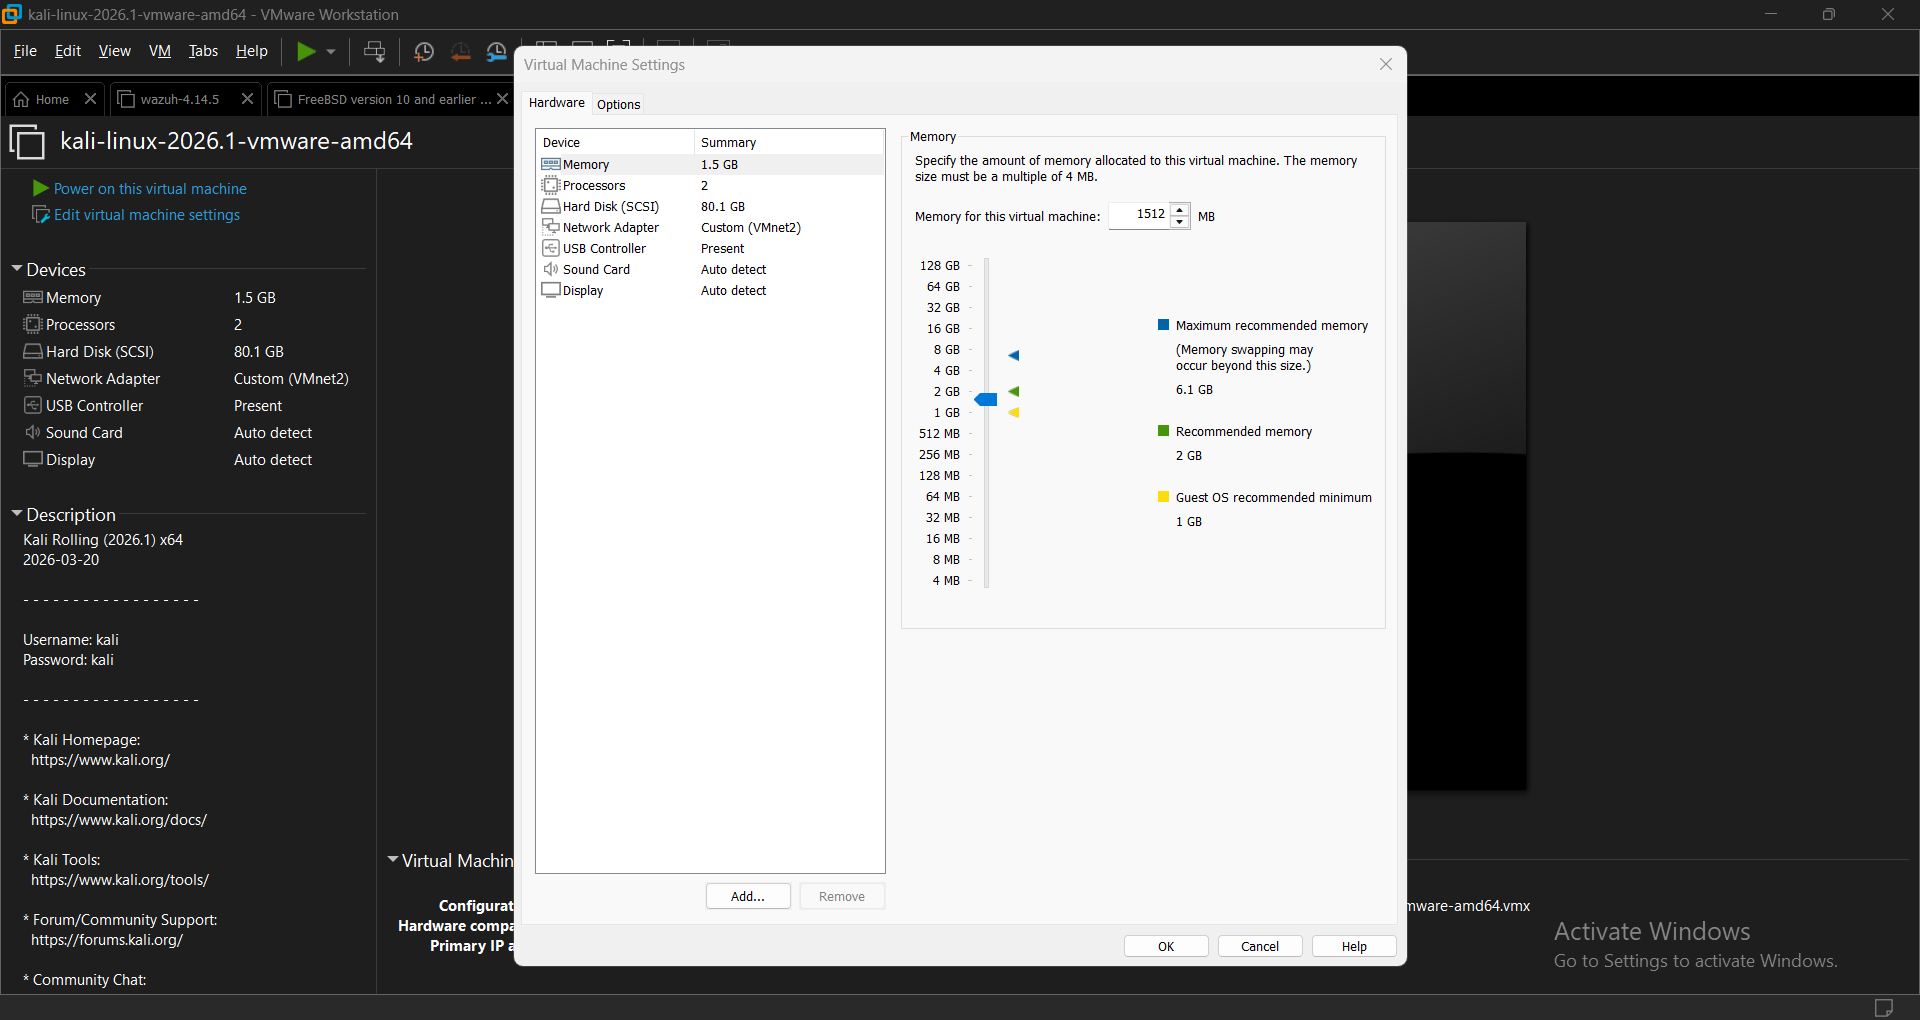Increase memory with the up stepper arrow
The width and height of the screenshot is (1920, 1020).
click(1180, 209)
